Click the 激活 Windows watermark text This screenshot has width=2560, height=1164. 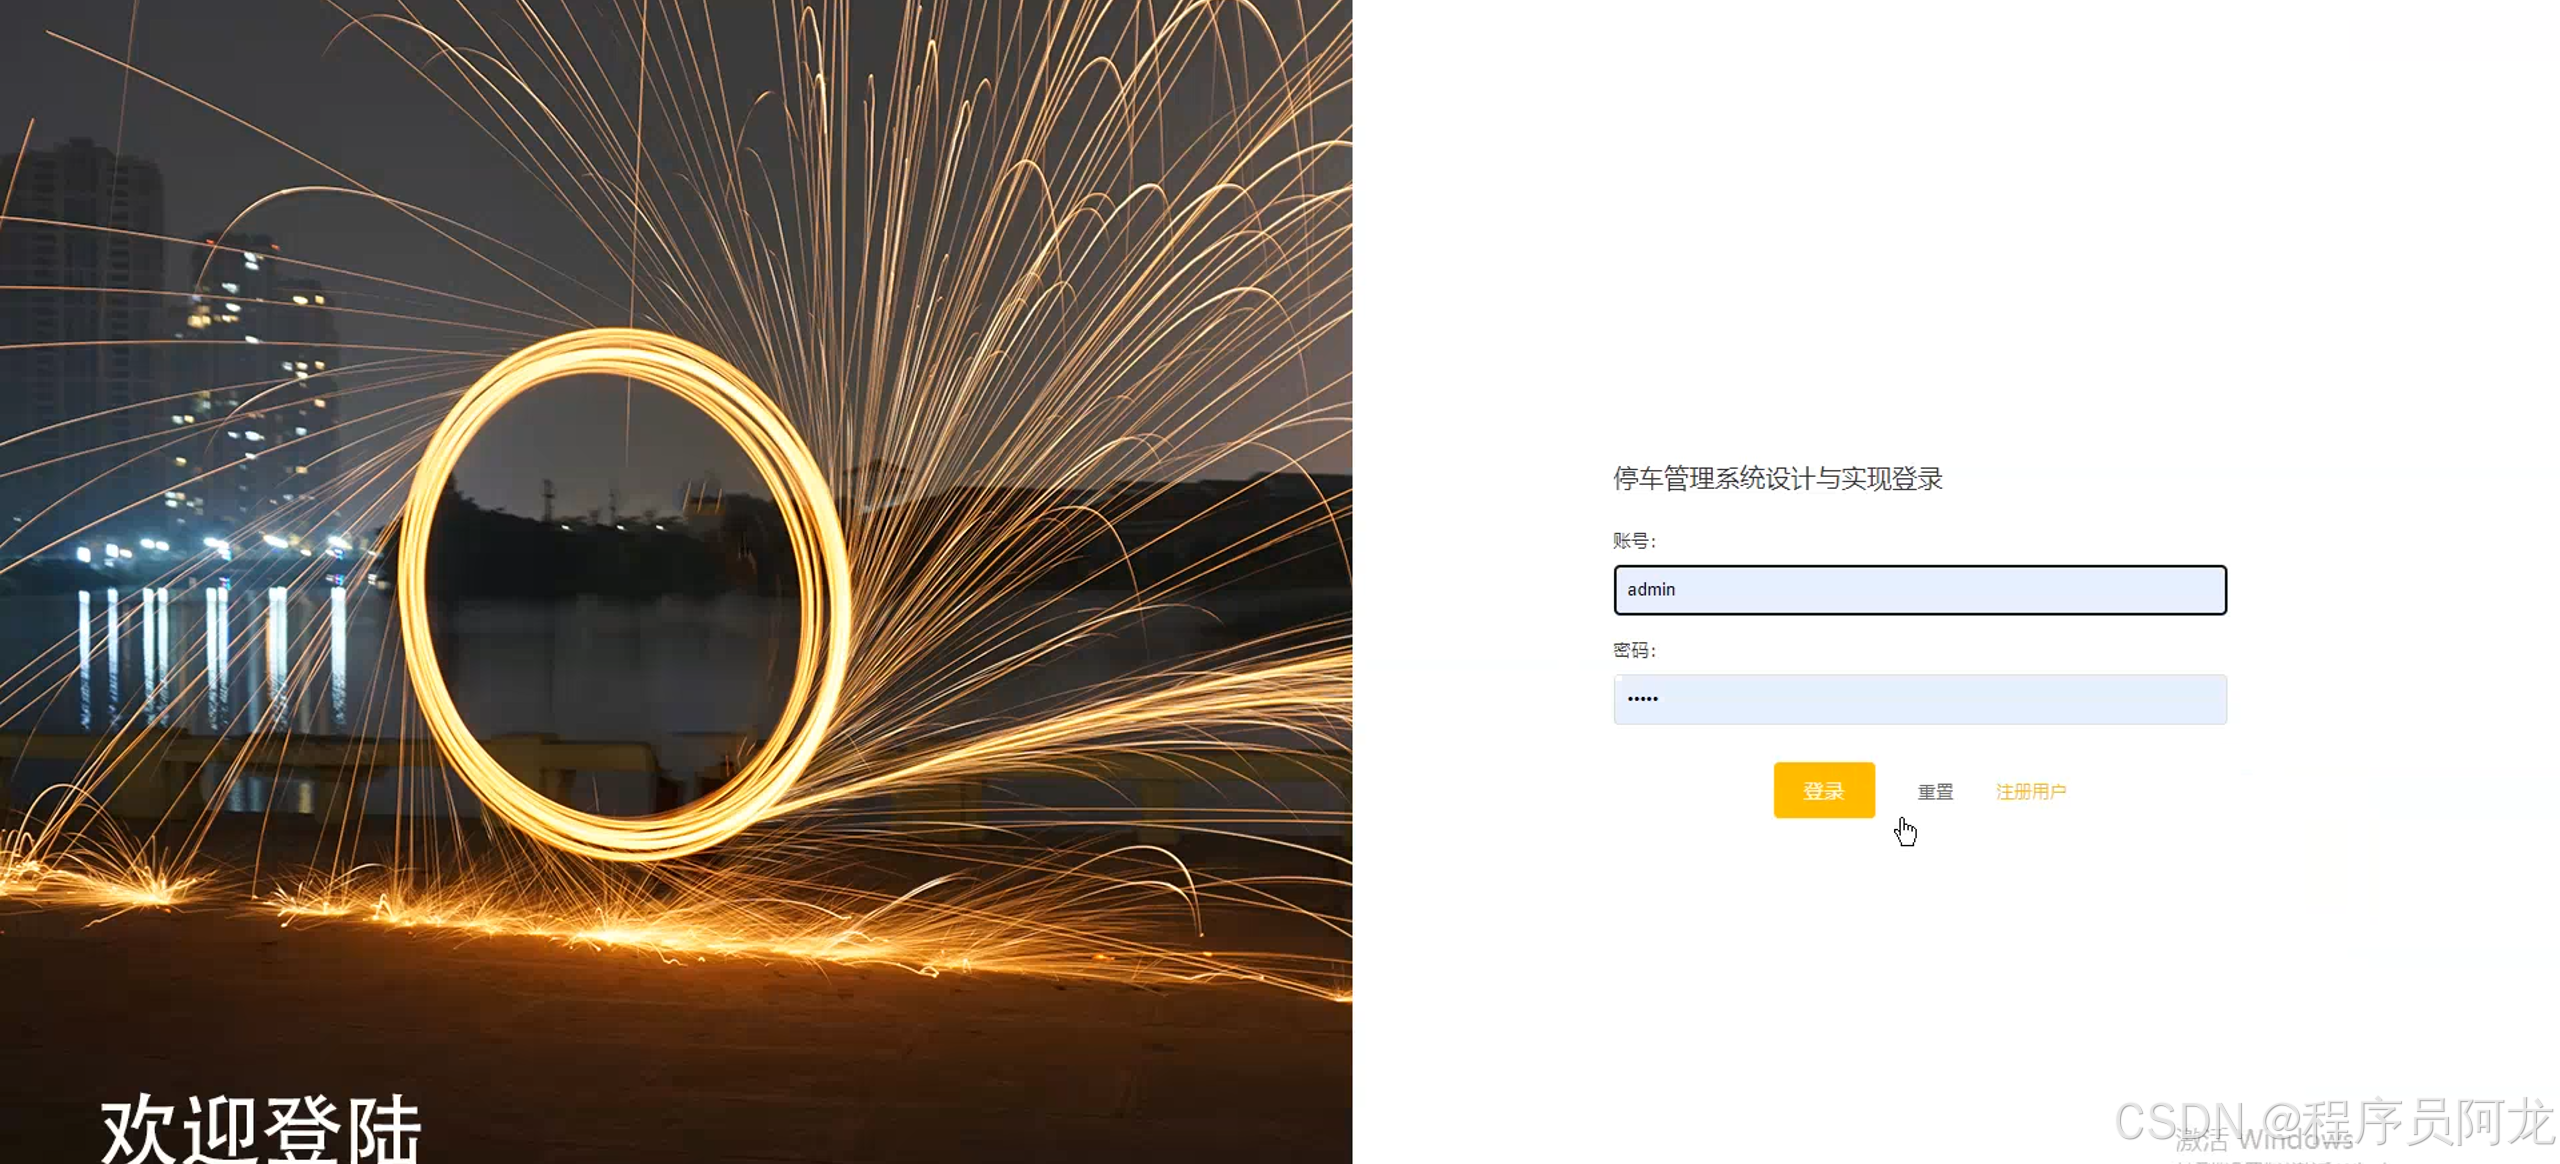pyautogui.click(x=2264, y=1140)
